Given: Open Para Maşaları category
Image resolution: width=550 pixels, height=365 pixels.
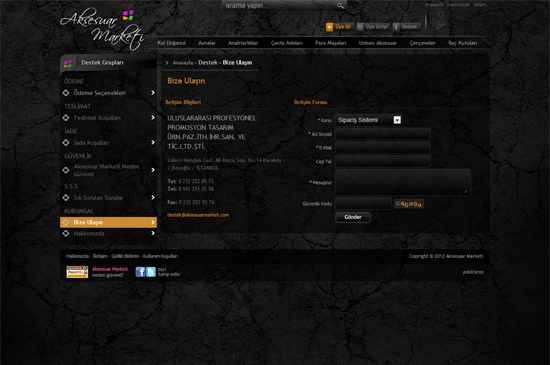Looking at the screenshot, I should tap(330, 43).
